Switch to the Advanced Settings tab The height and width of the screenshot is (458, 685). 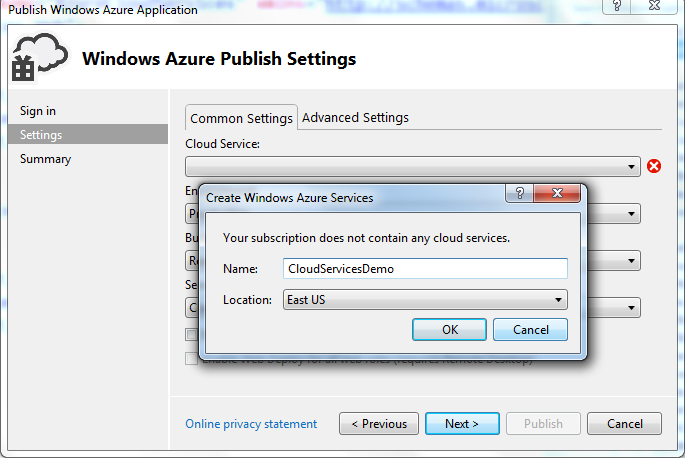point(355,118)
